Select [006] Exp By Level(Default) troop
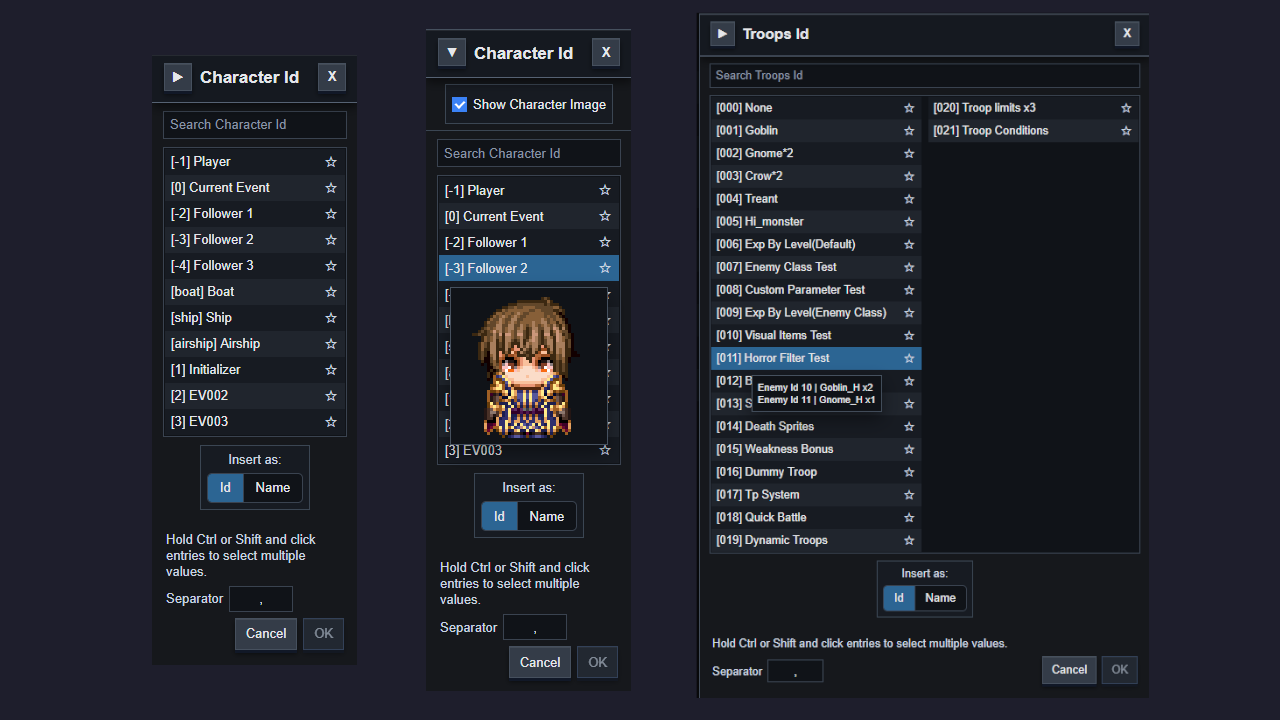The image size is (1280, 720). coord(816,245)
